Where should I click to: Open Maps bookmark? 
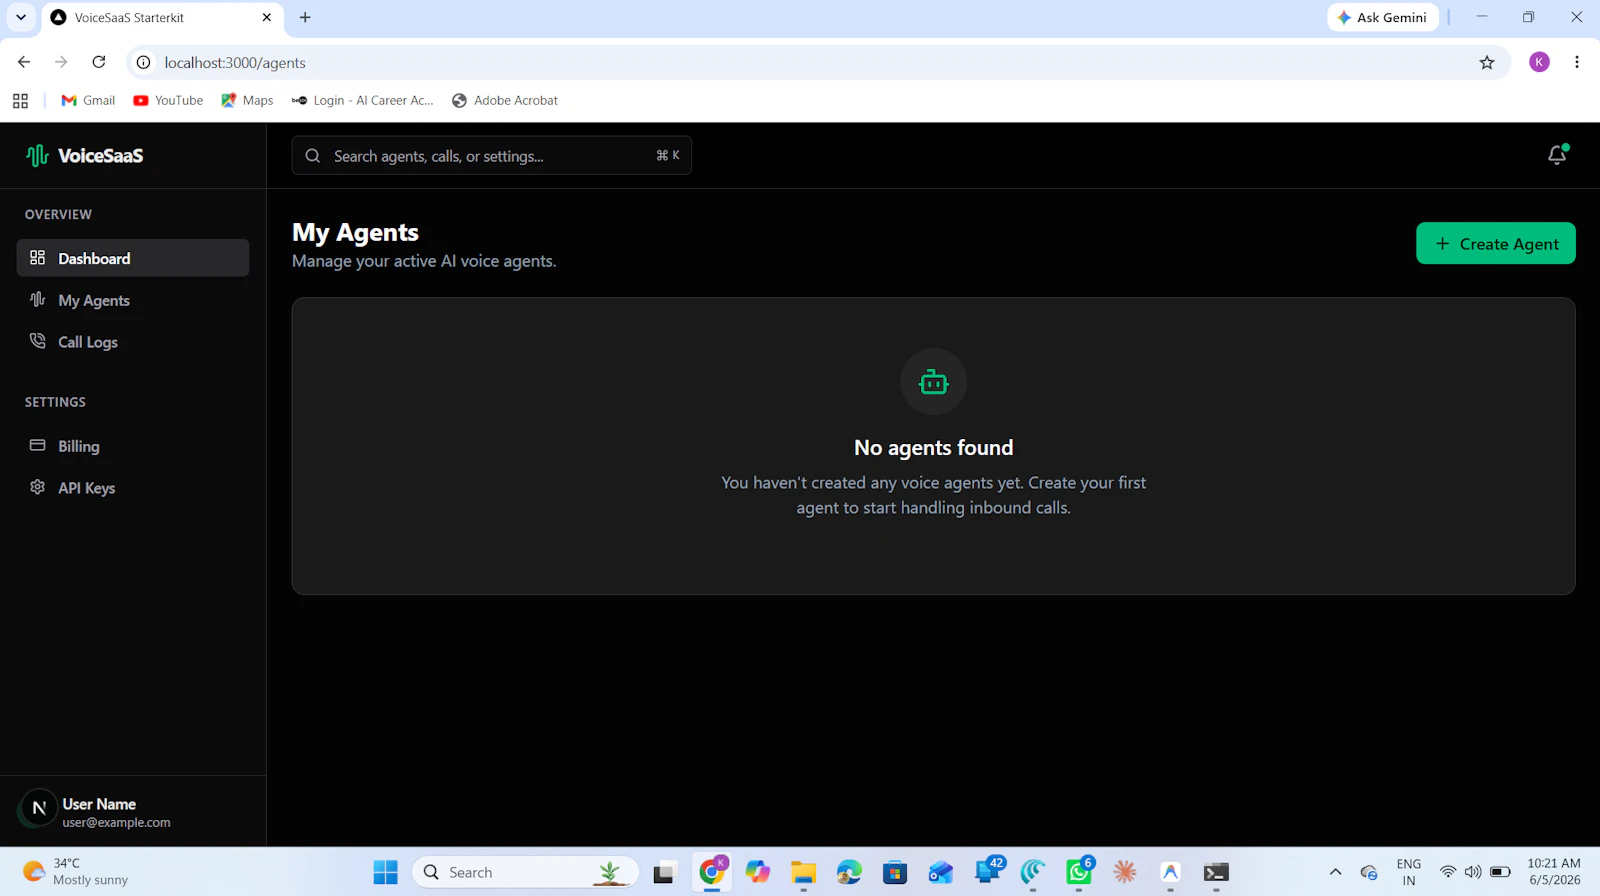coord(247,100)
